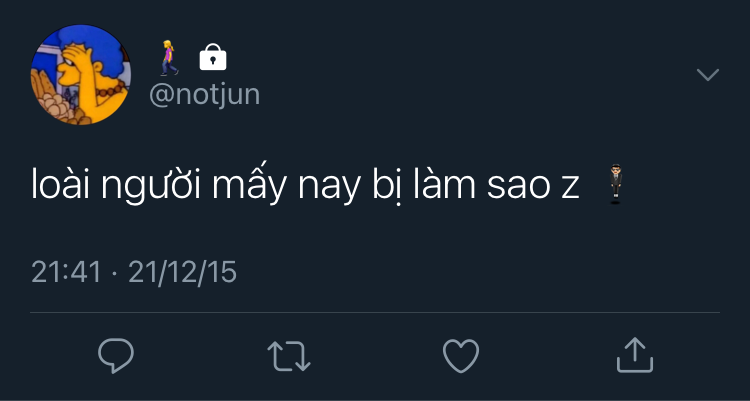The image size is (750, 401).
Task: Open the Simpsons avatar profile picture
Action: [81, 75]
